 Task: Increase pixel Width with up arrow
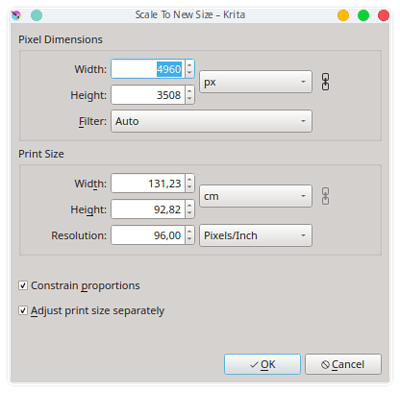click(190, 65)
